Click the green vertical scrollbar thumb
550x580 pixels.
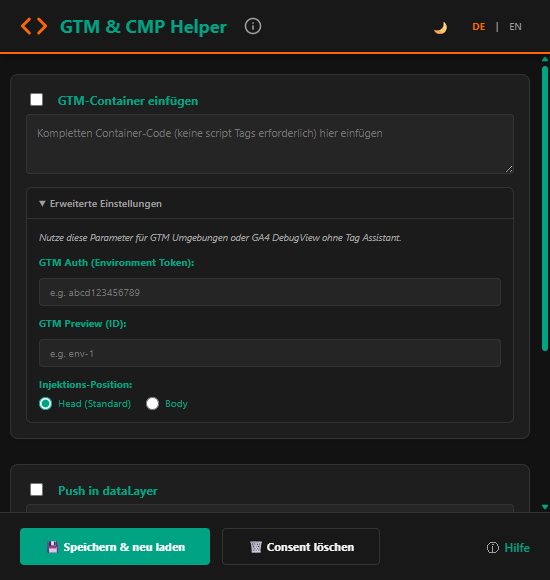[x=545, y=208]
